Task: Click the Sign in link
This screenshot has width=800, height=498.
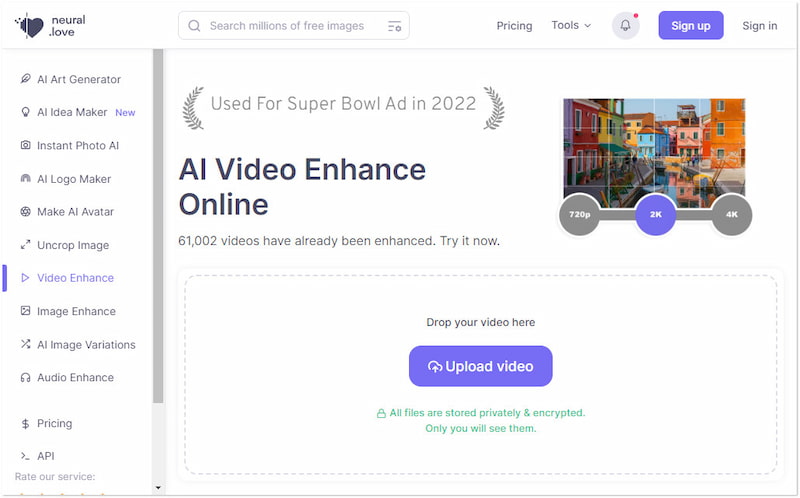Action: point(759,26)
